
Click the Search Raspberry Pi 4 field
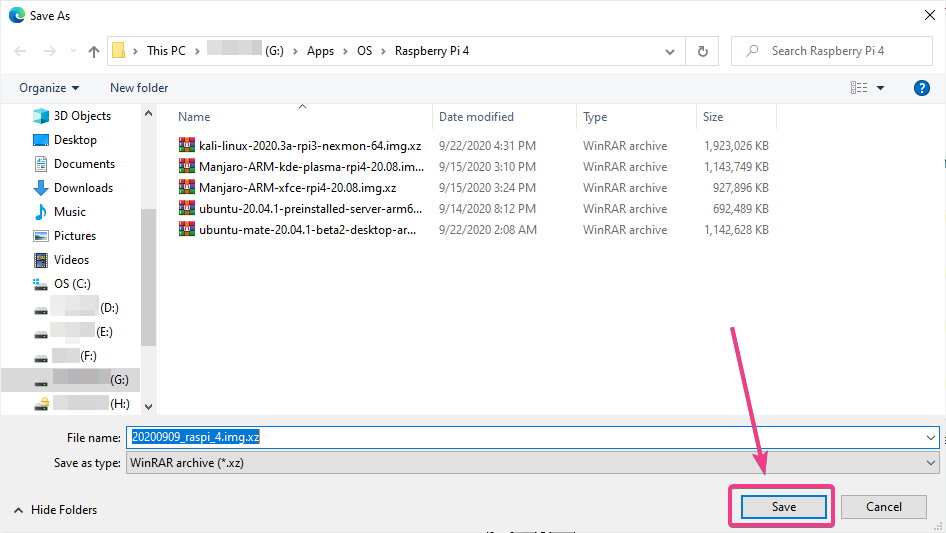pyautogui.click(x=840, y=51)
